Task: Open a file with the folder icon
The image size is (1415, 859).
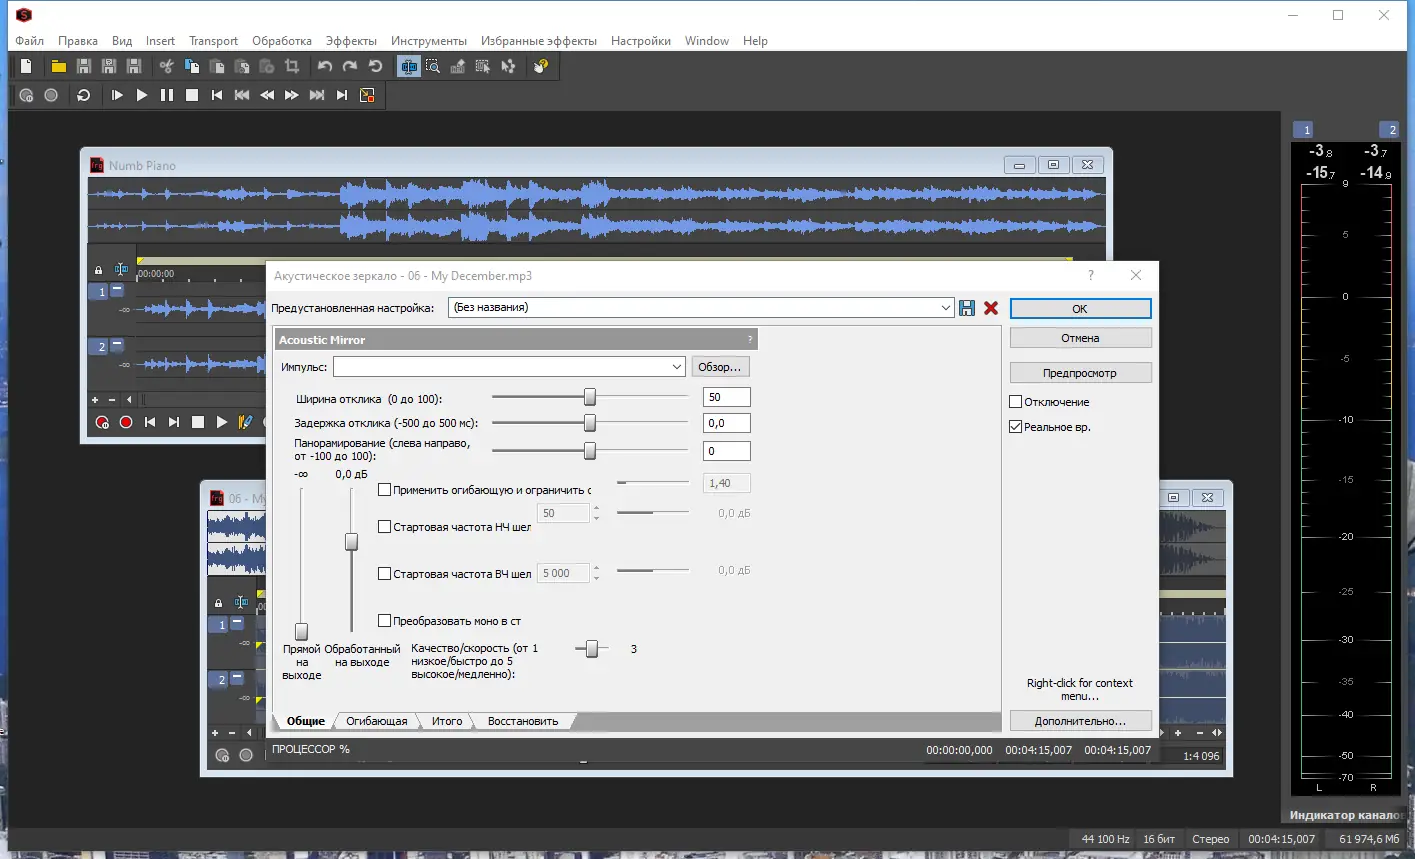Action: tap(59, 66)
